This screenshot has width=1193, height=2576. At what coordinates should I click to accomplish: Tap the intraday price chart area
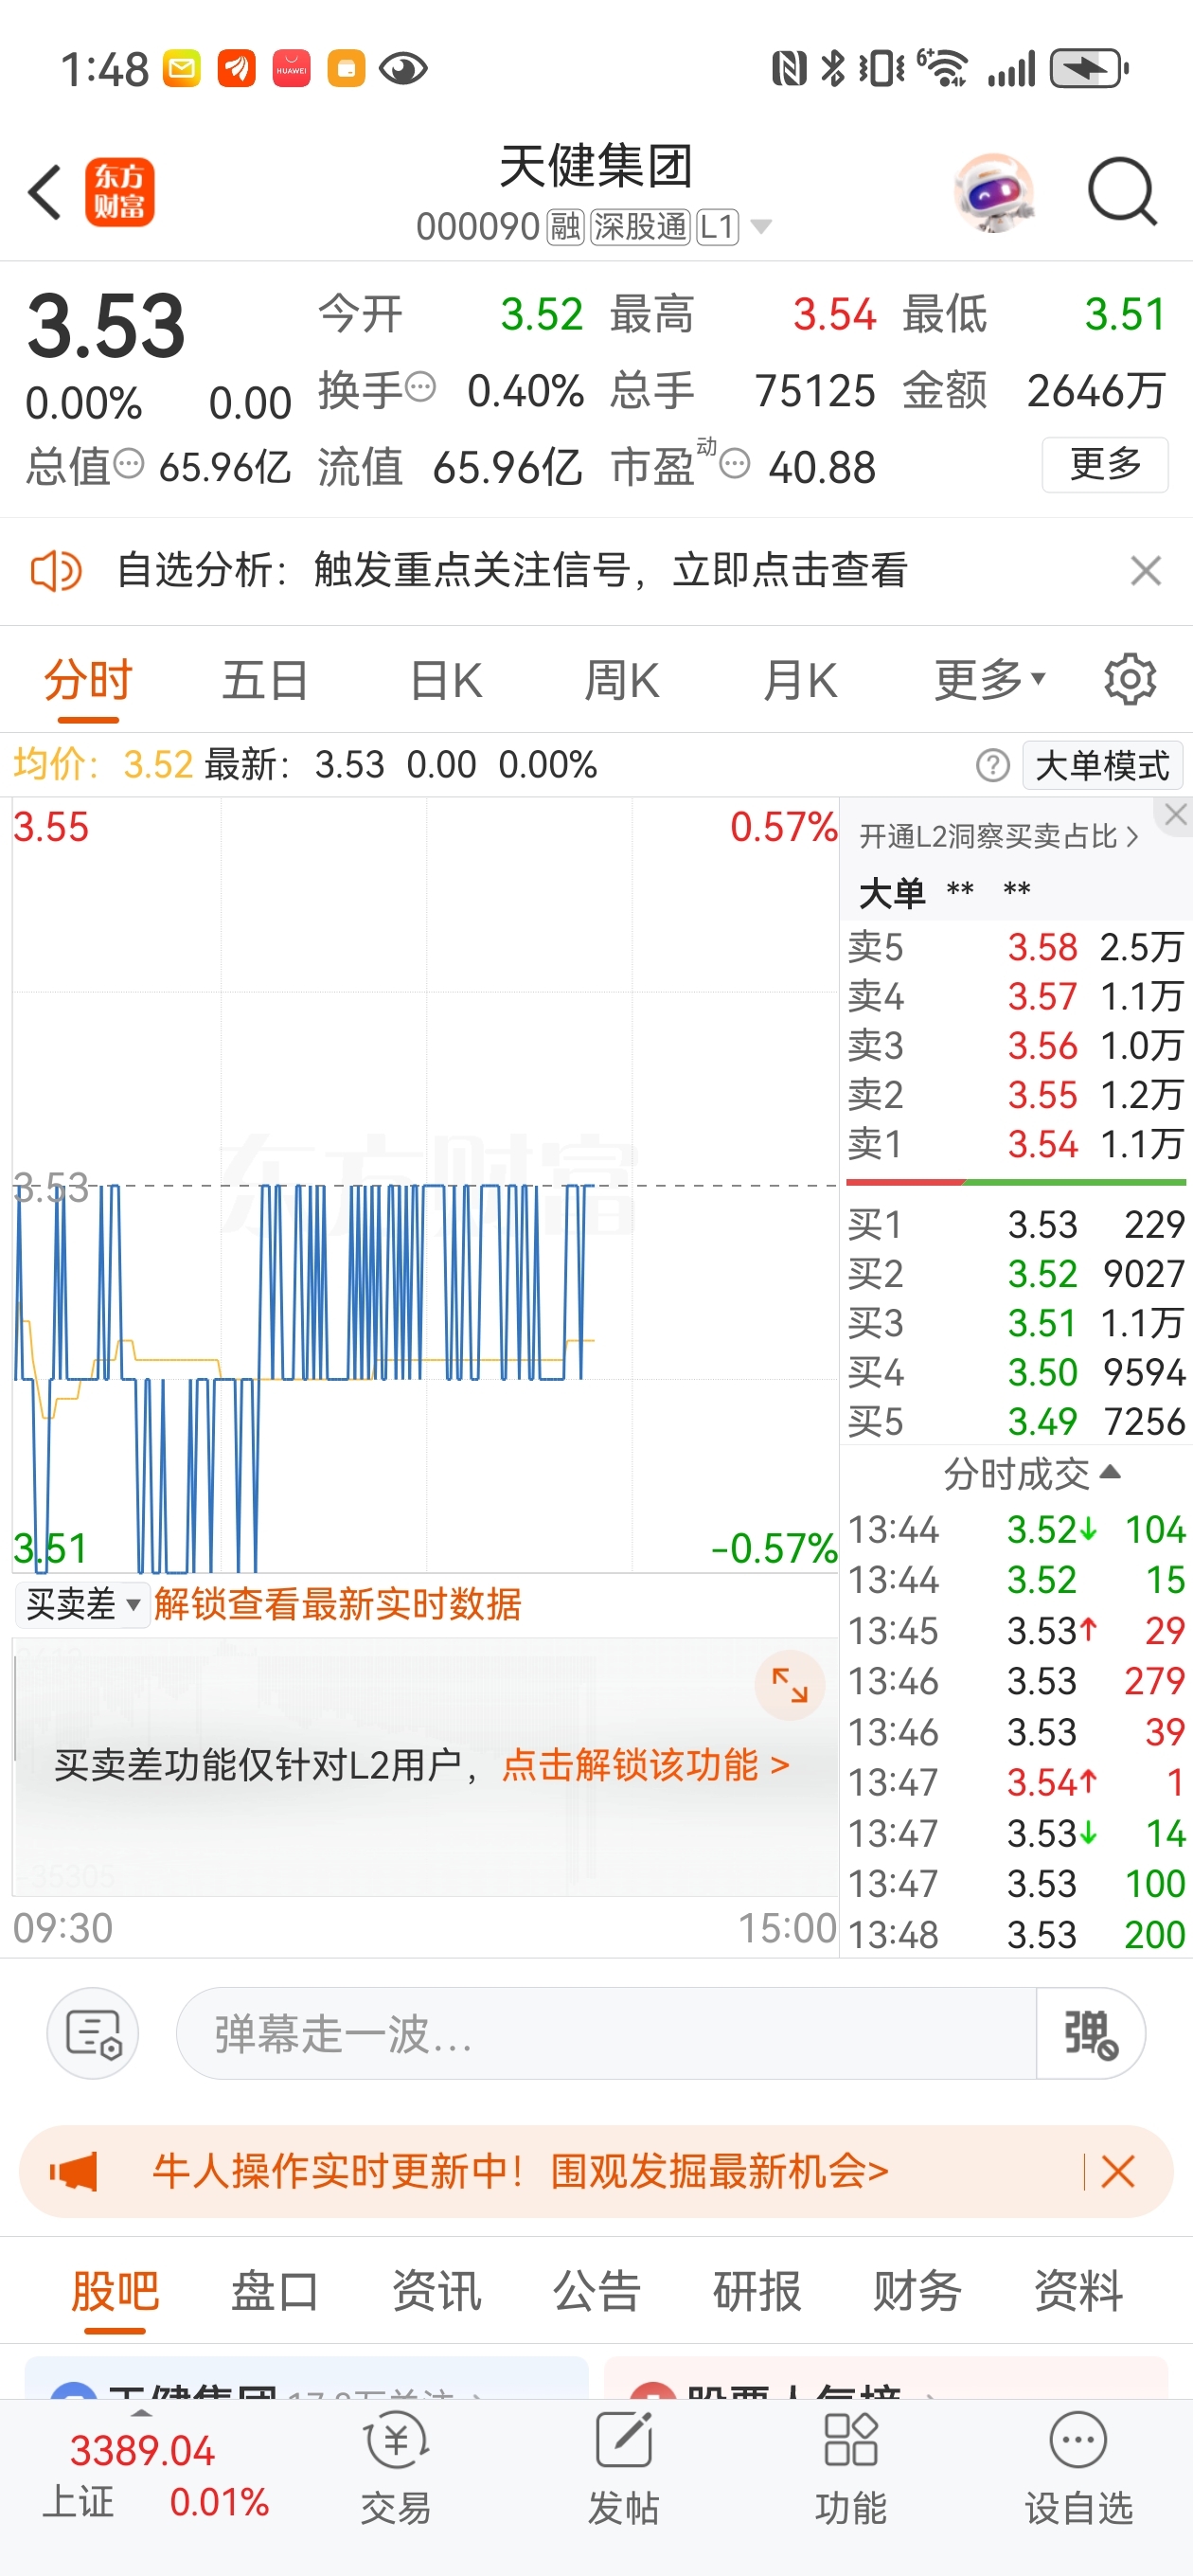[425, 1185]
